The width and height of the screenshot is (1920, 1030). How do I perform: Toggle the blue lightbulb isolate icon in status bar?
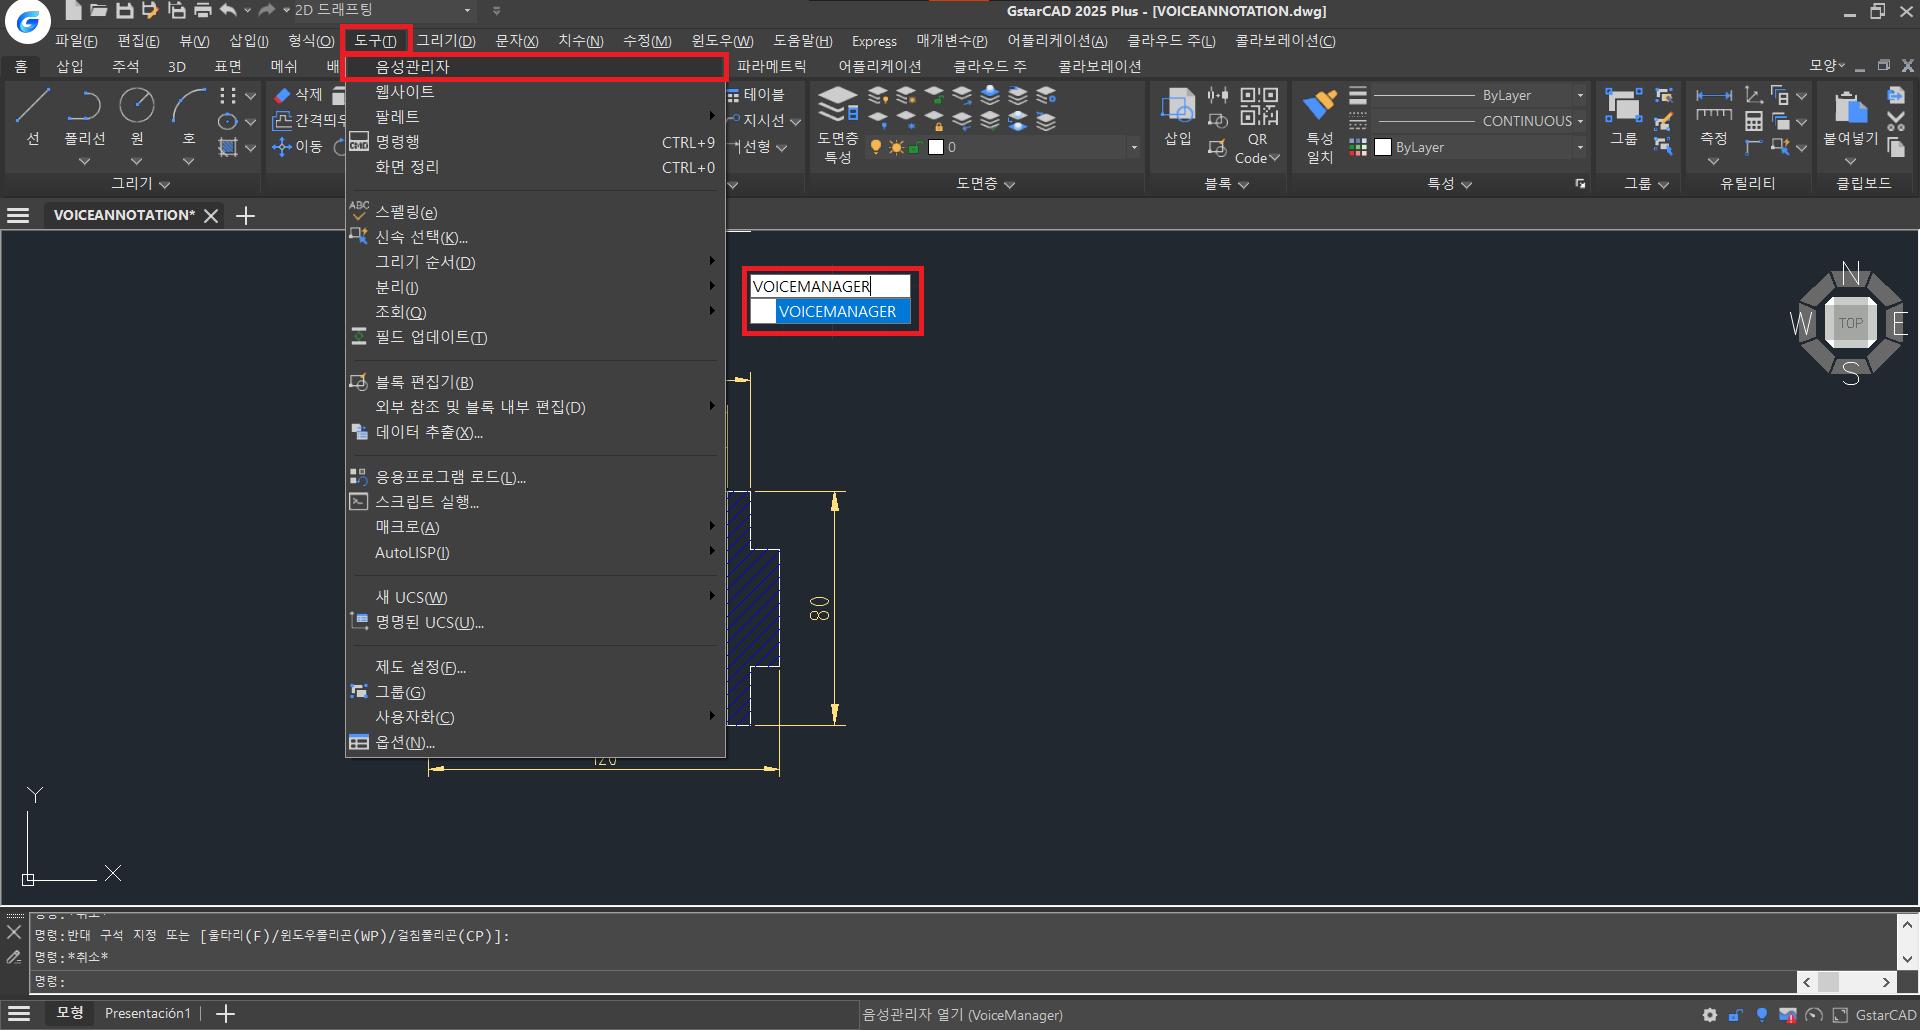click(1762, 1015)
